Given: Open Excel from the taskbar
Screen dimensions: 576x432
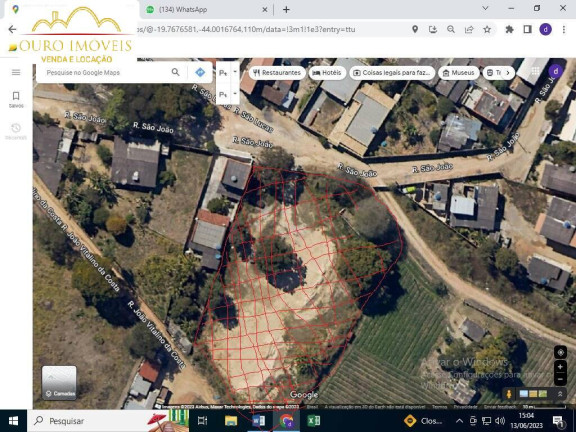Looking at the screenshot, I should pyautogui.click(x=314, y=421).
